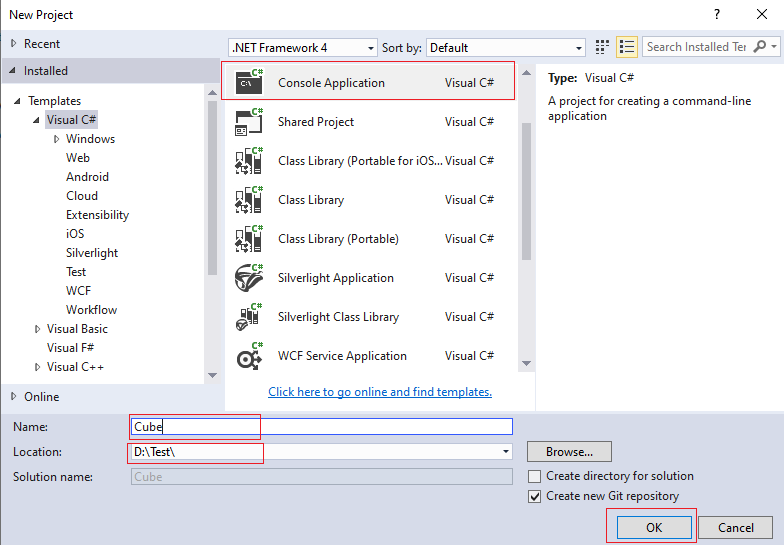This screenshot has height=545, width=784.
Task: Select the Silverlight tree category
Action: coord(92,252)
